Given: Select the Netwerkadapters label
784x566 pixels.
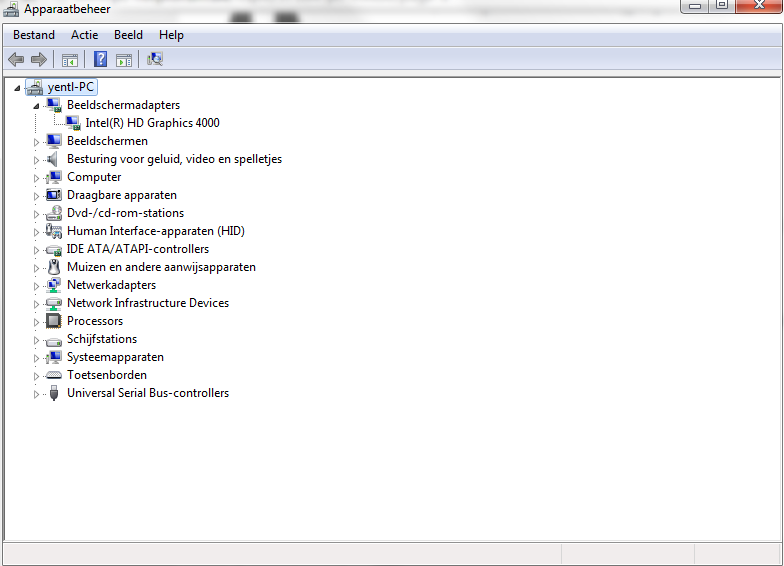Looking at the screenshot, I should pos(112,285).
